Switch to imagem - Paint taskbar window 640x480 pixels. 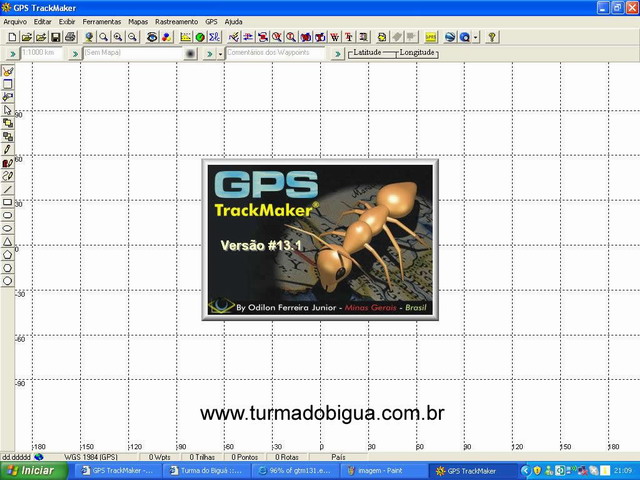pyautogui.click(x=382, y=471)
